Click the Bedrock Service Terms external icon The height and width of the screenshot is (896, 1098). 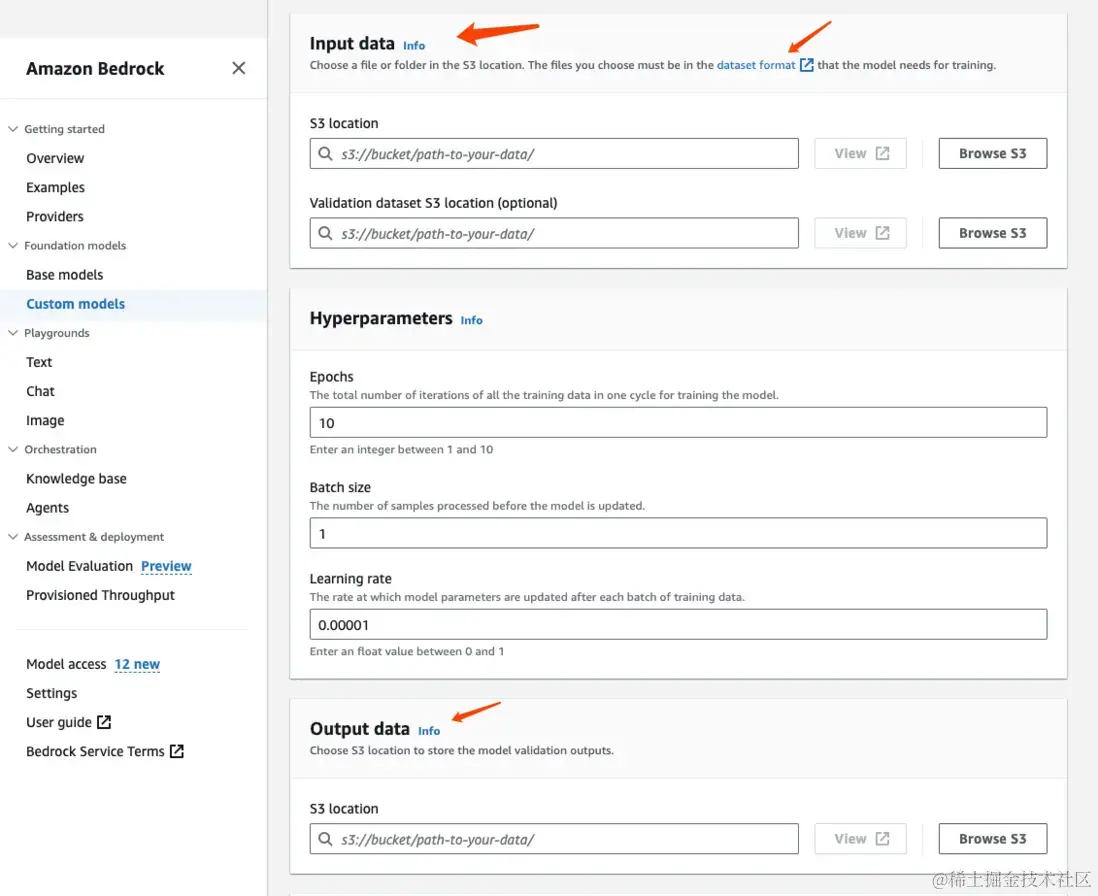coord(177,751)
